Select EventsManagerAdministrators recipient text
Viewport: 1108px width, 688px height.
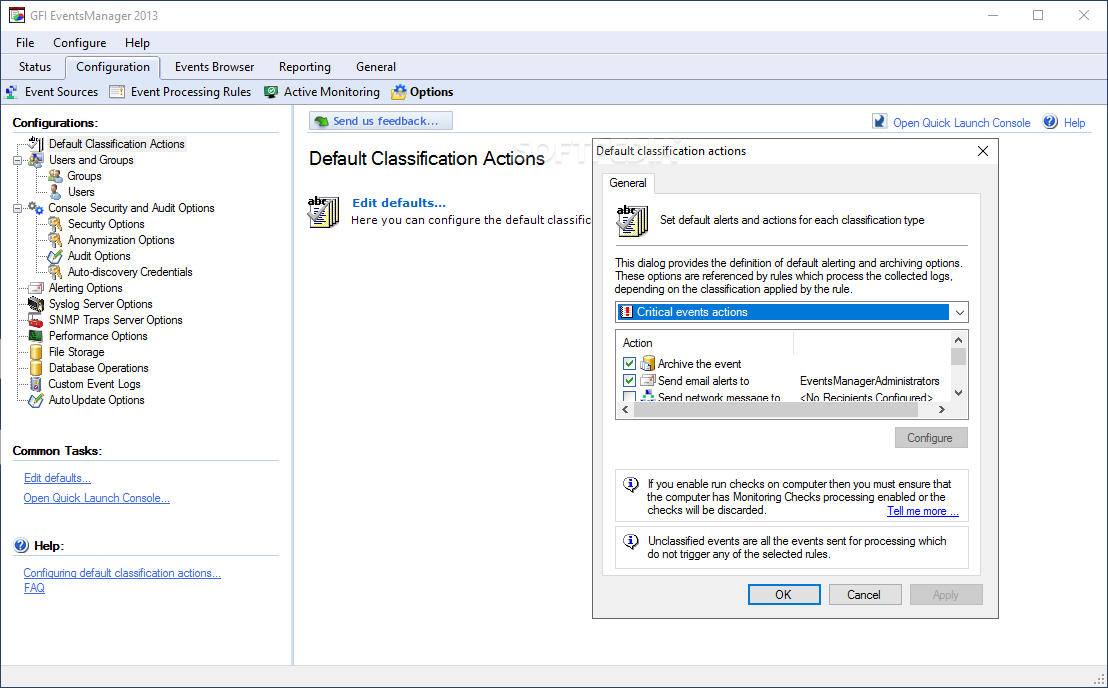869,381
